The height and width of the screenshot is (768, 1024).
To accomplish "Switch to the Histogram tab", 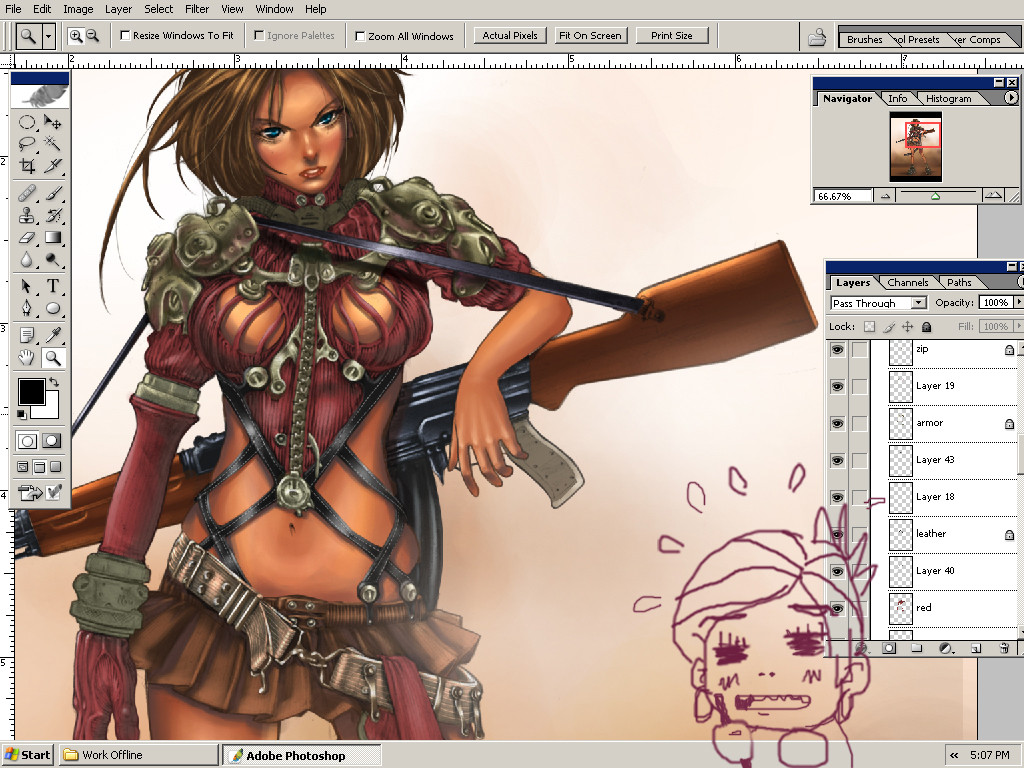I will 948,99.
